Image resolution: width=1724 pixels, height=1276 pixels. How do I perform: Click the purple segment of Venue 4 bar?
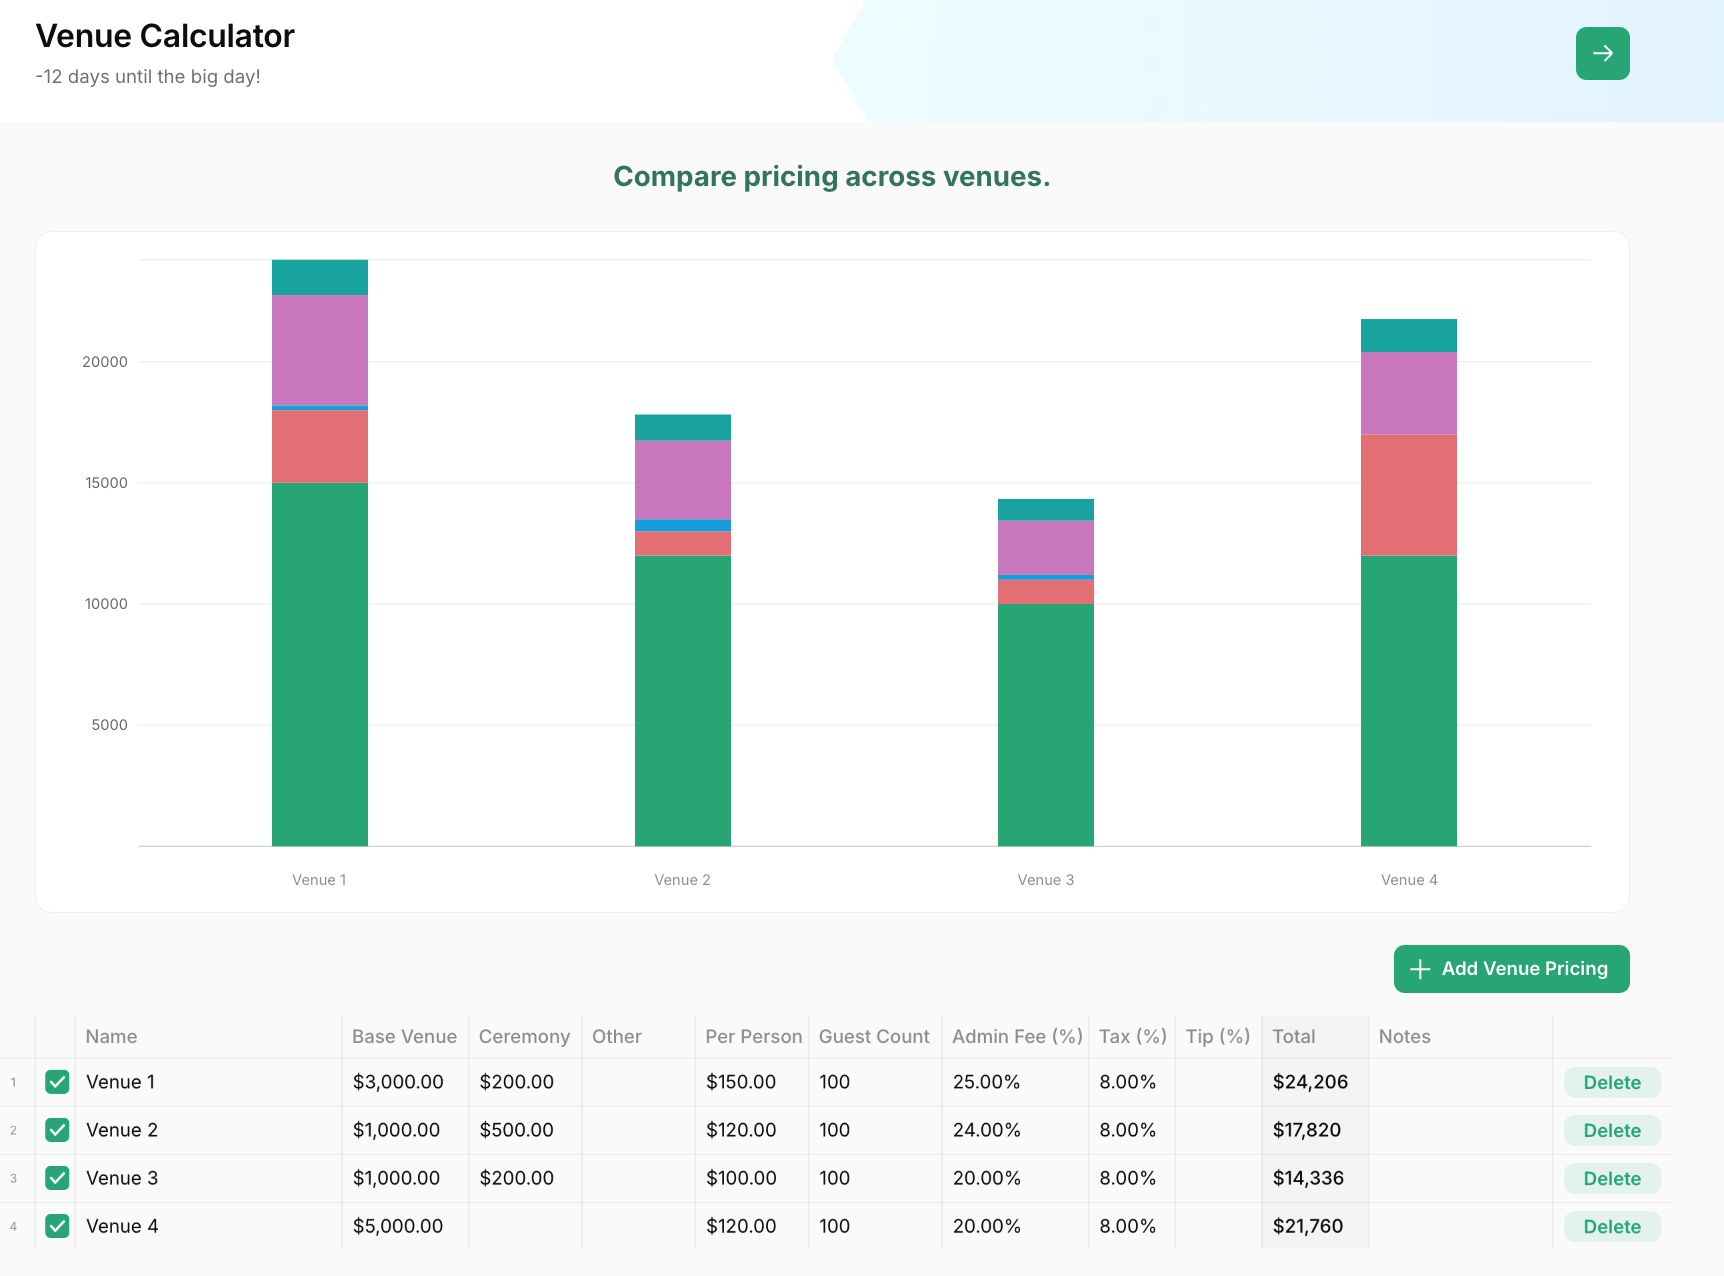(1408, 393)
